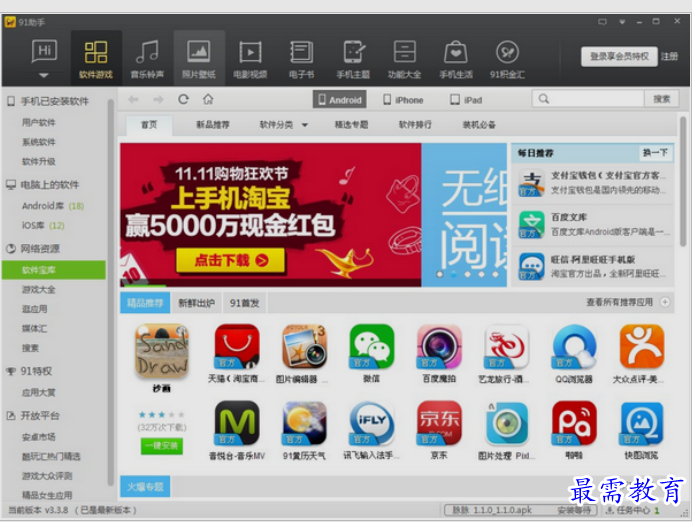Screen dimensions: 692x522
Task: Open the 微信 WeChat app icon
Action: 372,346
